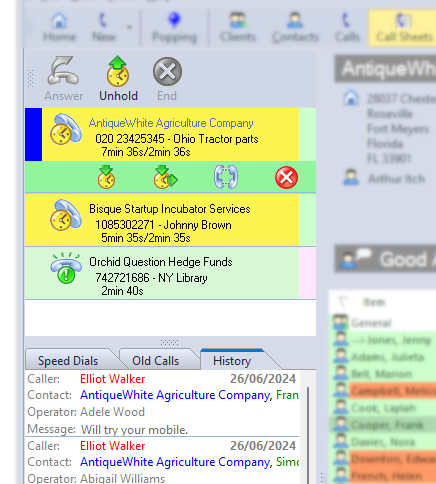This screenshot has width=436, height=484.
Task: Click AntiqueWhite Agriculture Company link in second history entry
Action: point(175,462)
